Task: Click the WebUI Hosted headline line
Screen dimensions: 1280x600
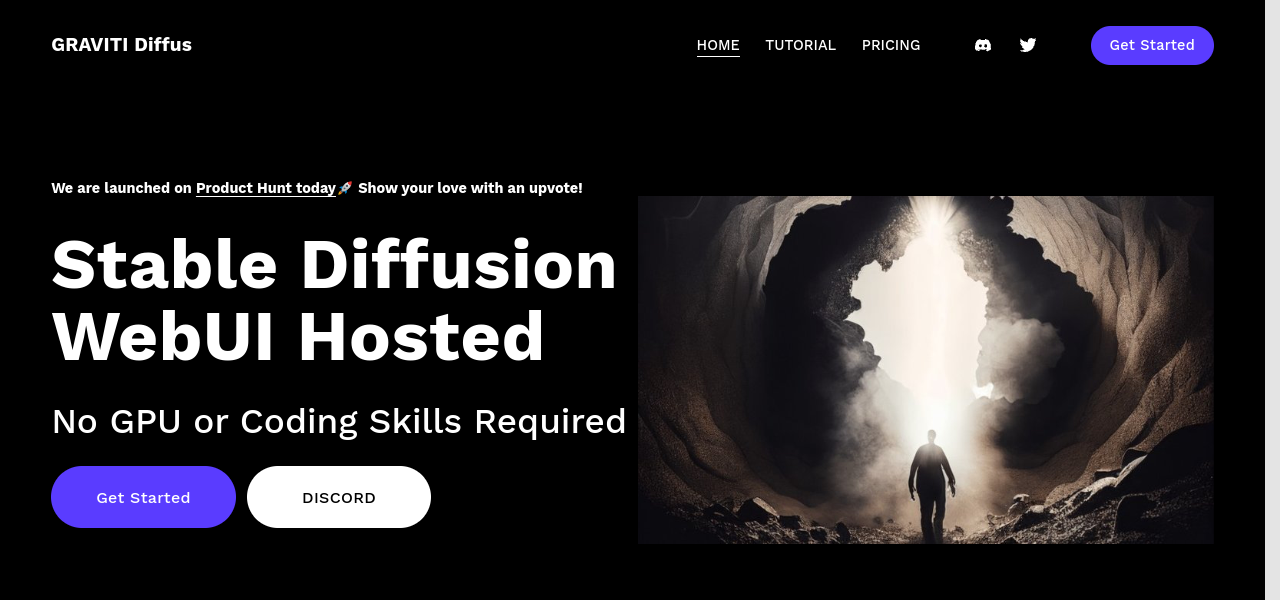Action: point(298,337)
